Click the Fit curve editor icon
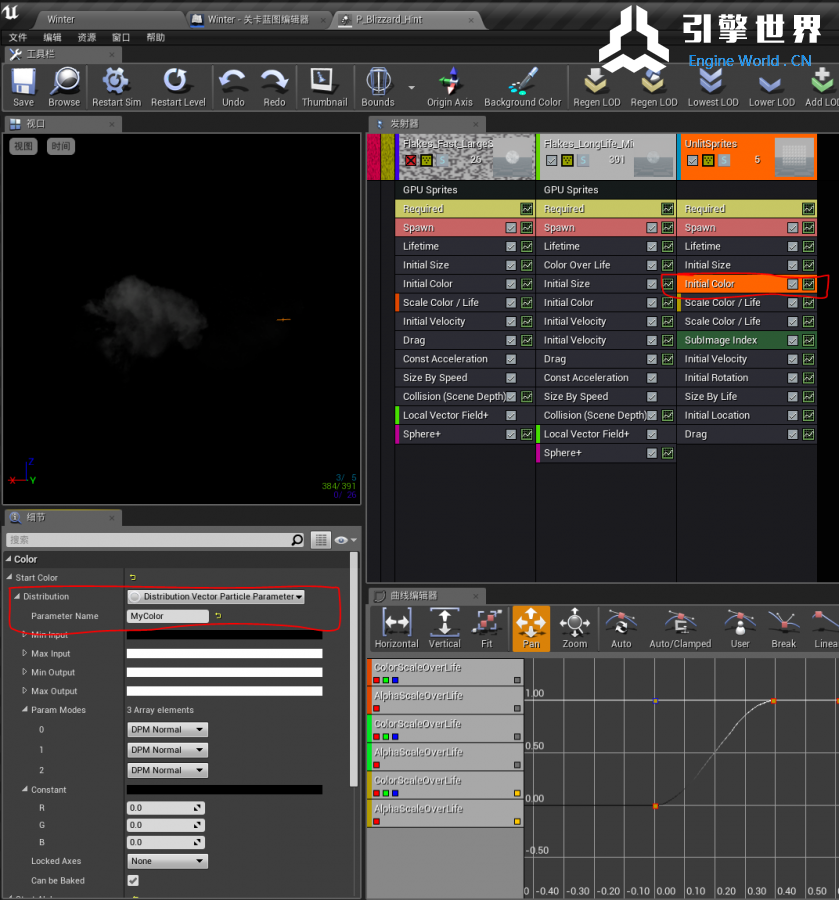839x900 pixels. [x=487, y=623]
